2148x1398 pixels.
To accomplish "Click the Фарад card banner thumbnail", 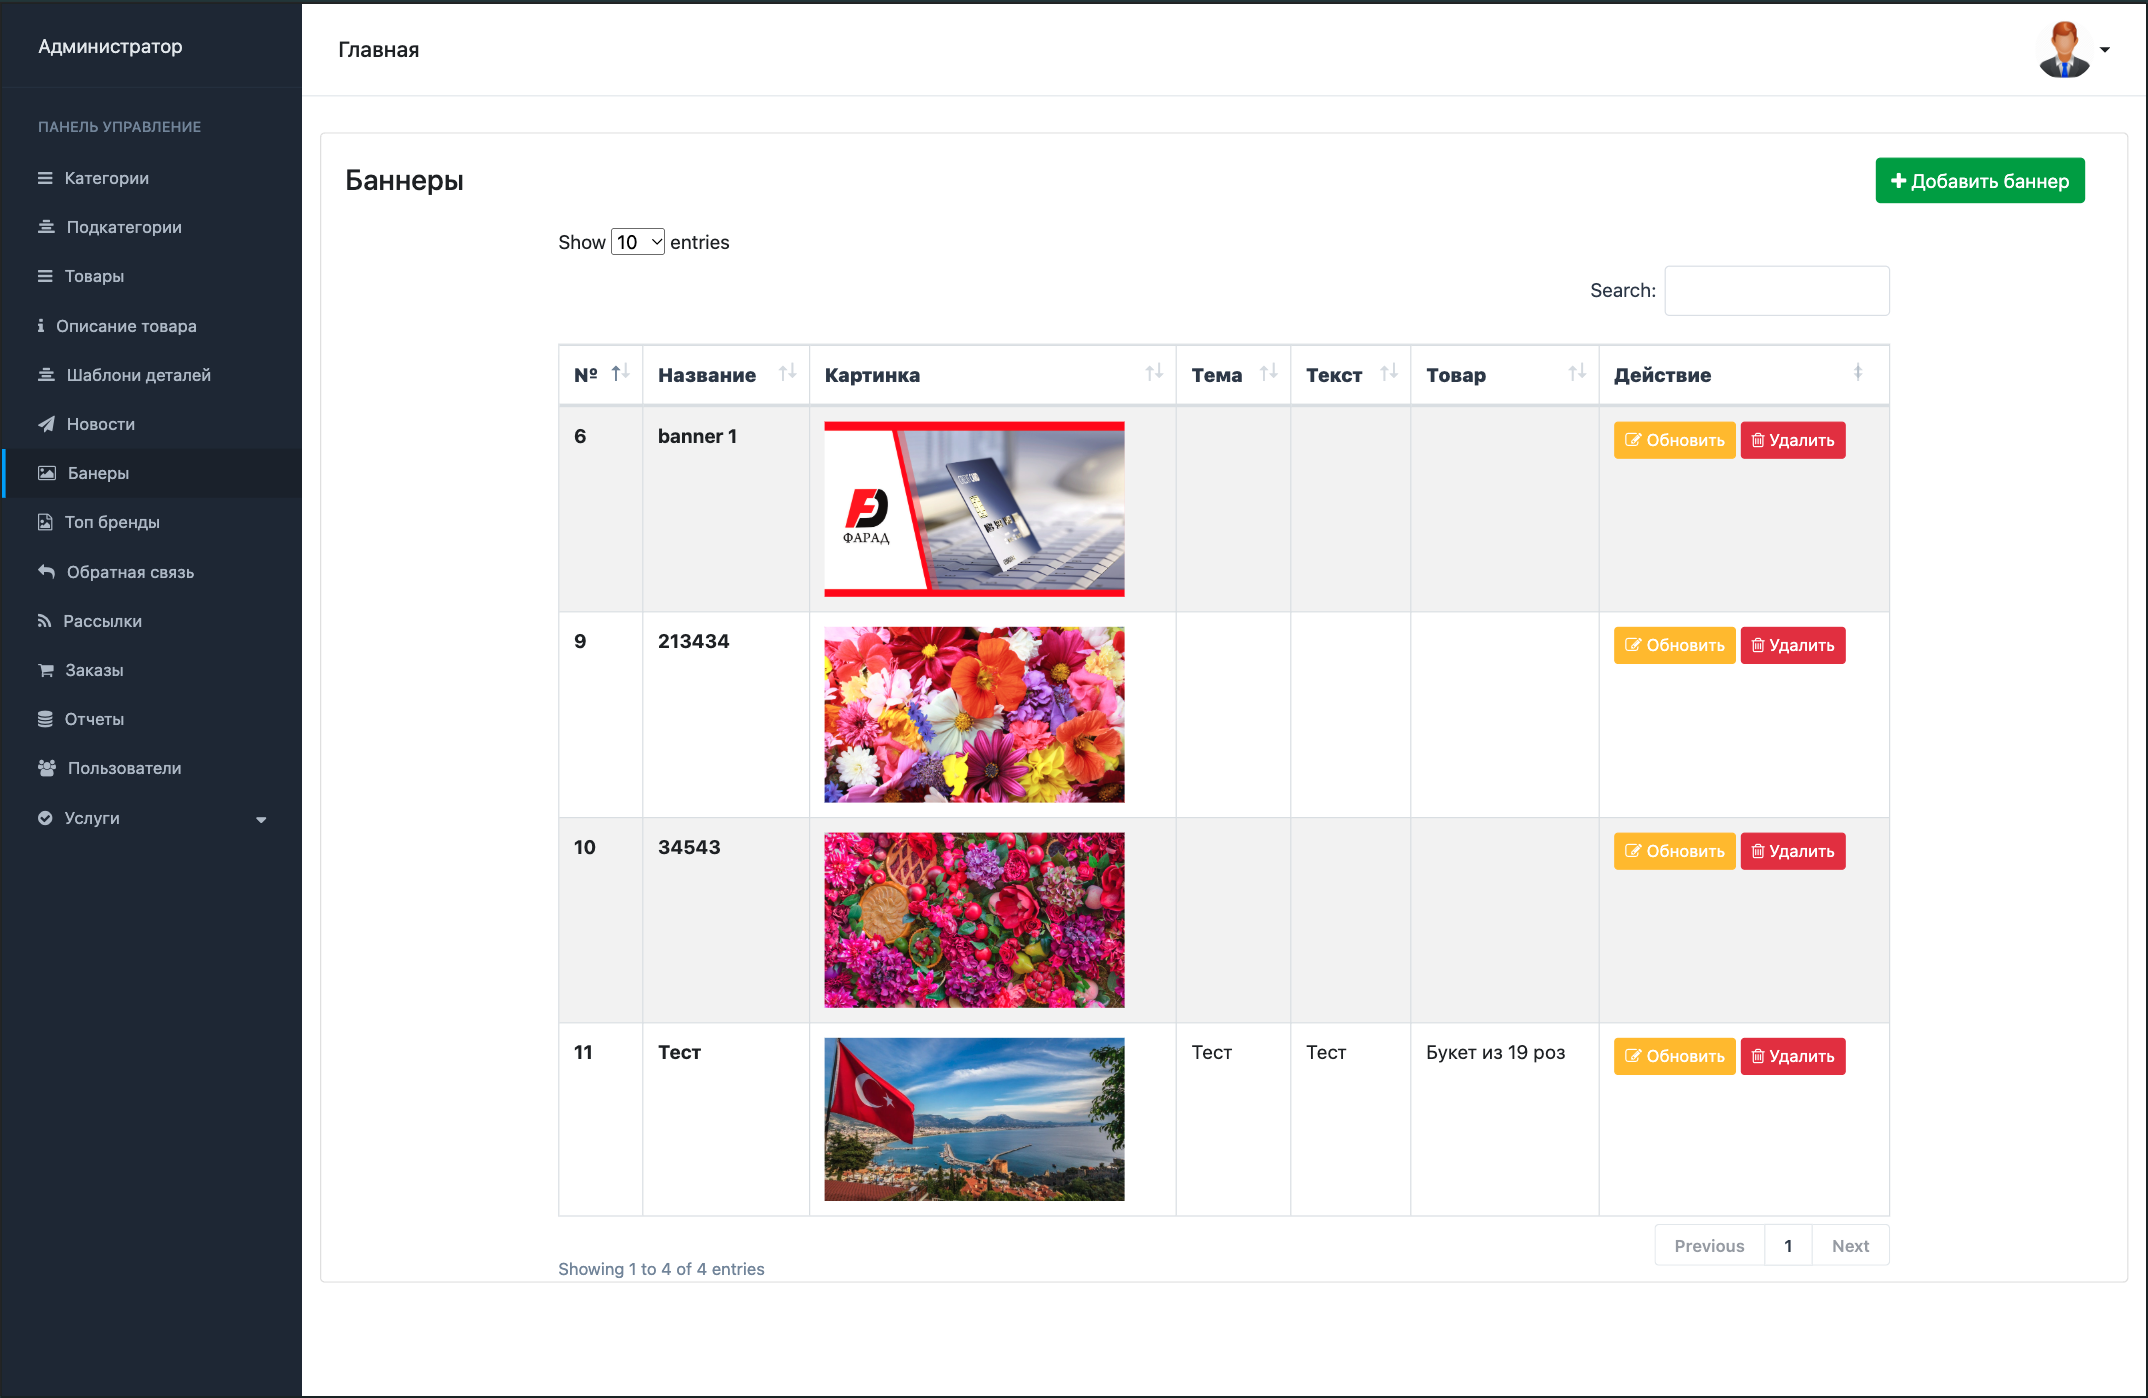I will (x=974, y=509).
